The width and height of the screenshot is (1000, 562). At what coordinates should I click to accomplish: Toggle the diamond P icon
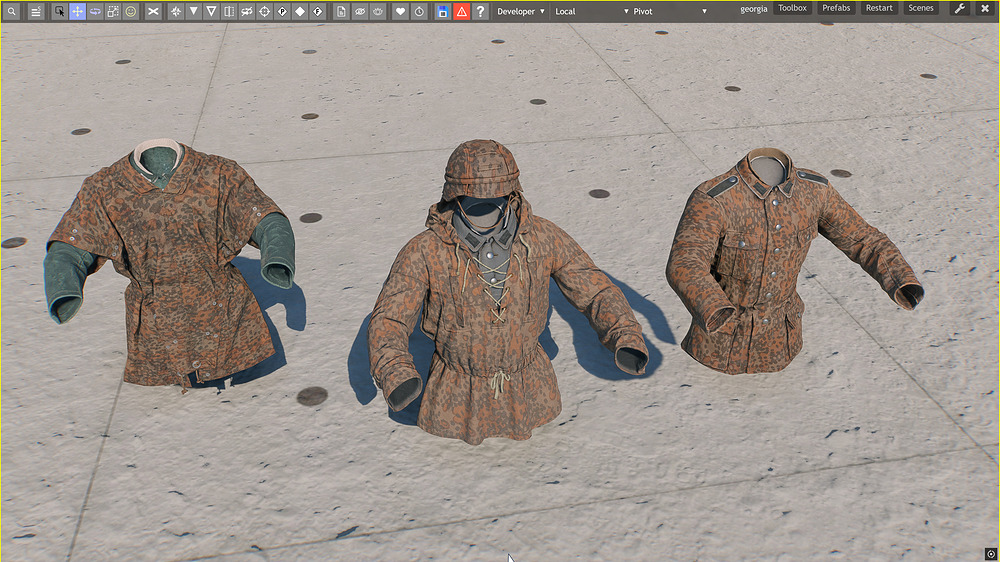282,11
